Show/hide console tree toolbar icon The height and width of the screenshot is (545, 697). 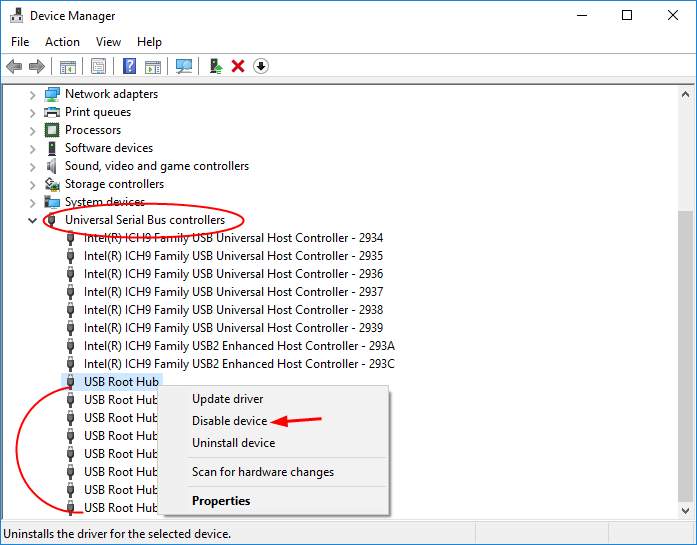click(67, 66)
